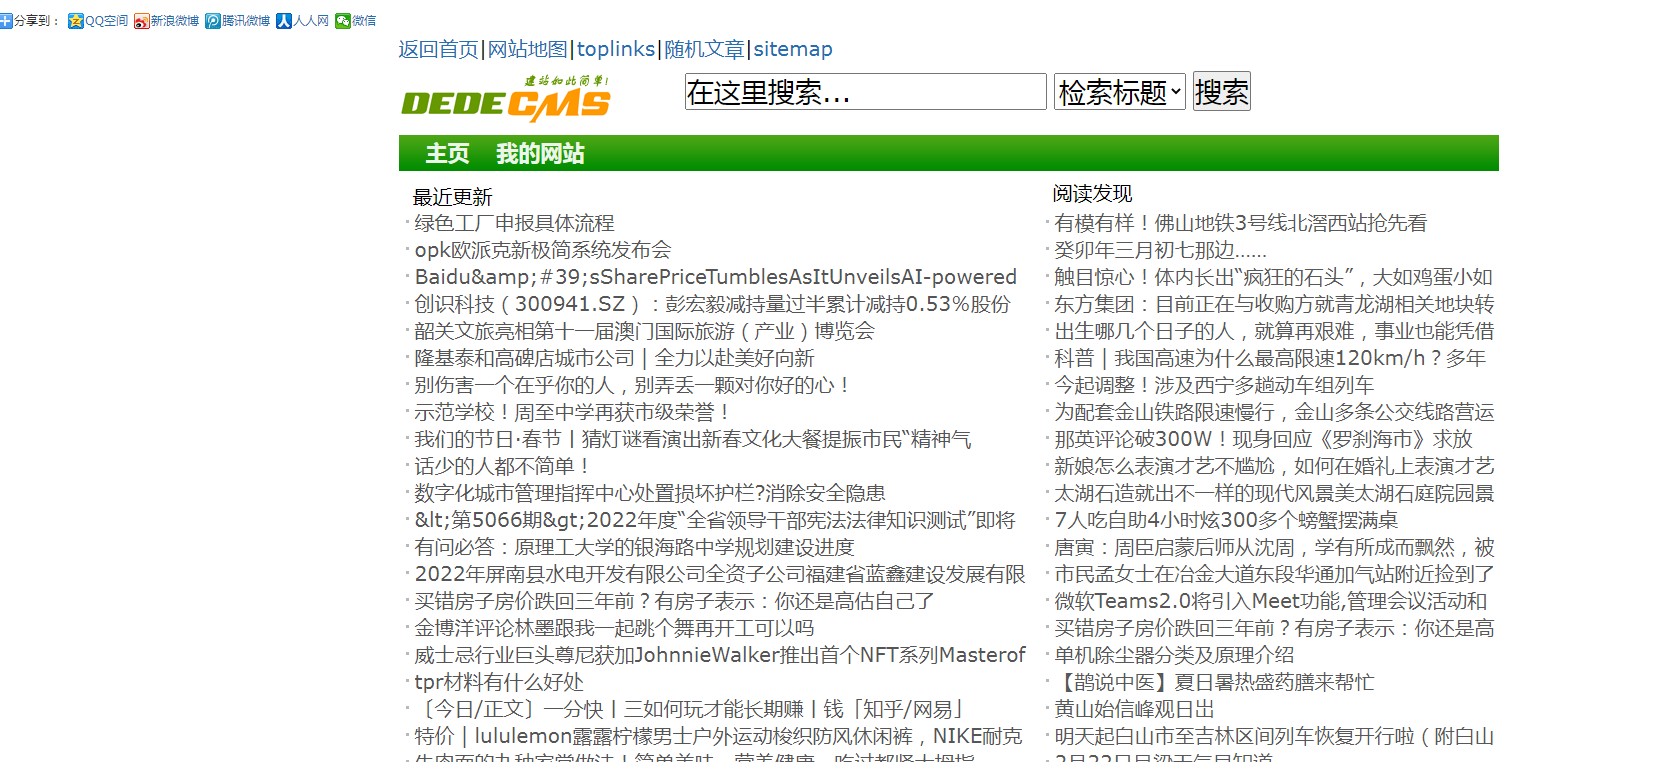Open the 随机文章 link
Image resolution: width=1671 pixels, height=762 pixels.
click(x=704, y=49)
